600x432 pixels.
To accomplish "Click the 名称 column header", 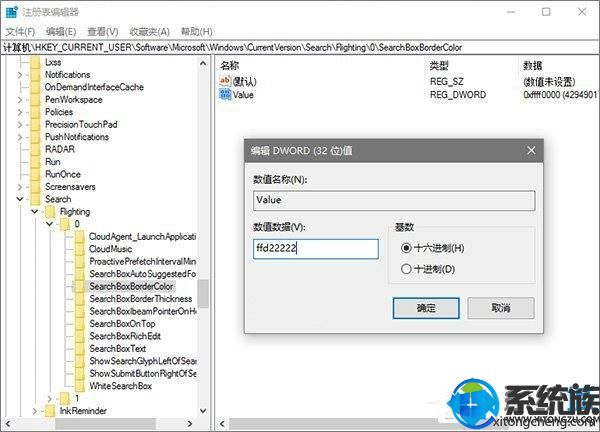I will pos(230,65).
